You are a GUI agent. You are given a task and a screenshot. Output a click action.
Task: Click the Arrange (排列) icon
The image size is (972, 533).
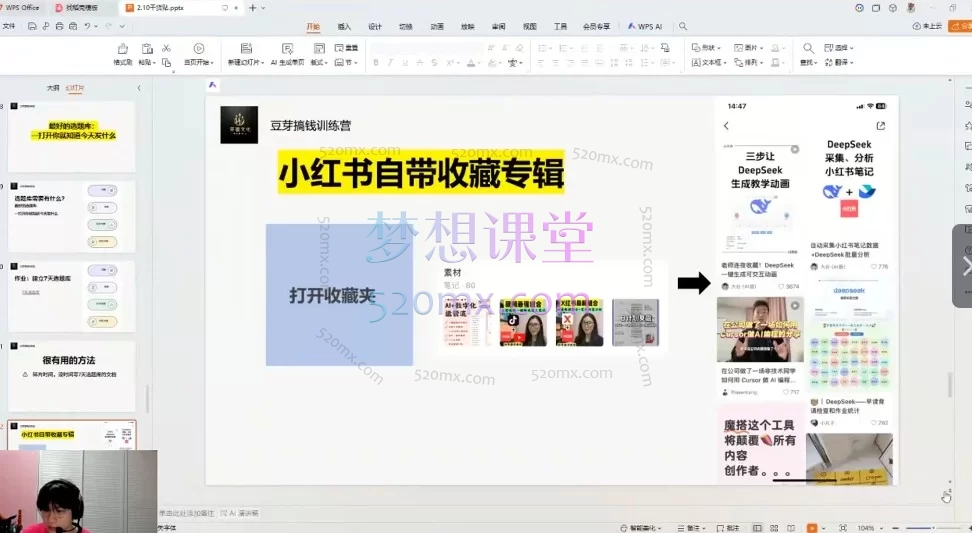(739, 63)
